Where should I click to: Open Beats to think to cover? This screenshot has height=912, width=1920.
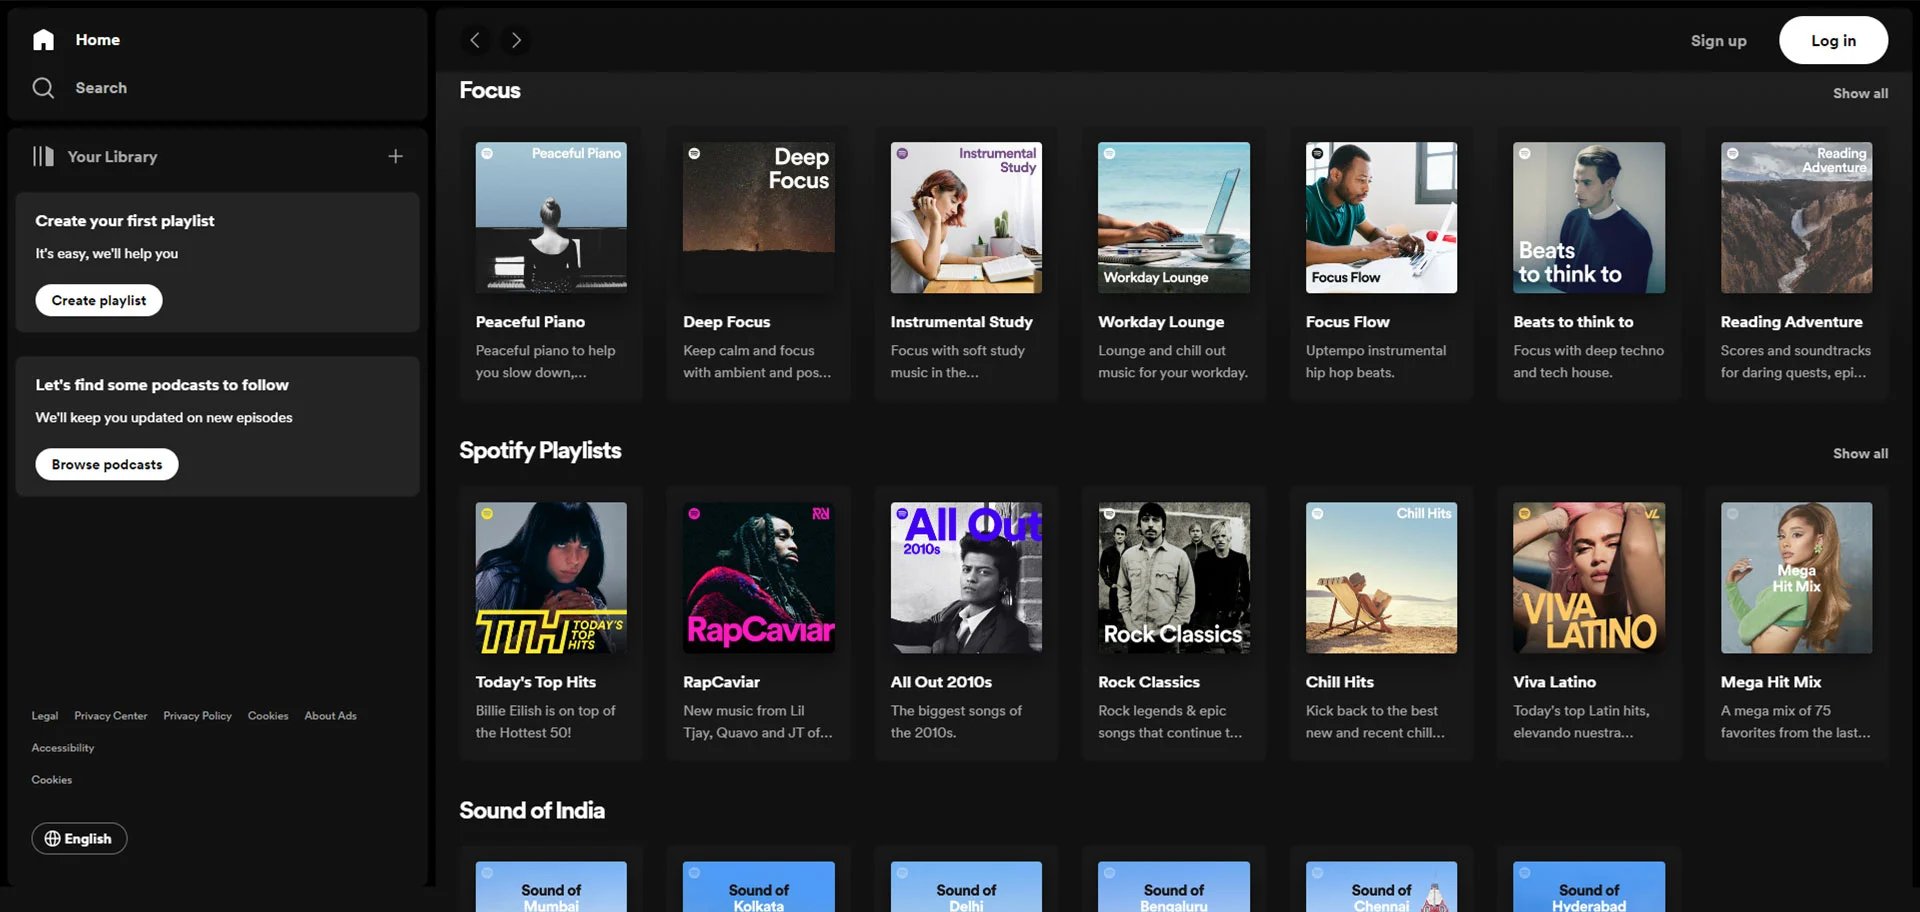point(1589,217)
